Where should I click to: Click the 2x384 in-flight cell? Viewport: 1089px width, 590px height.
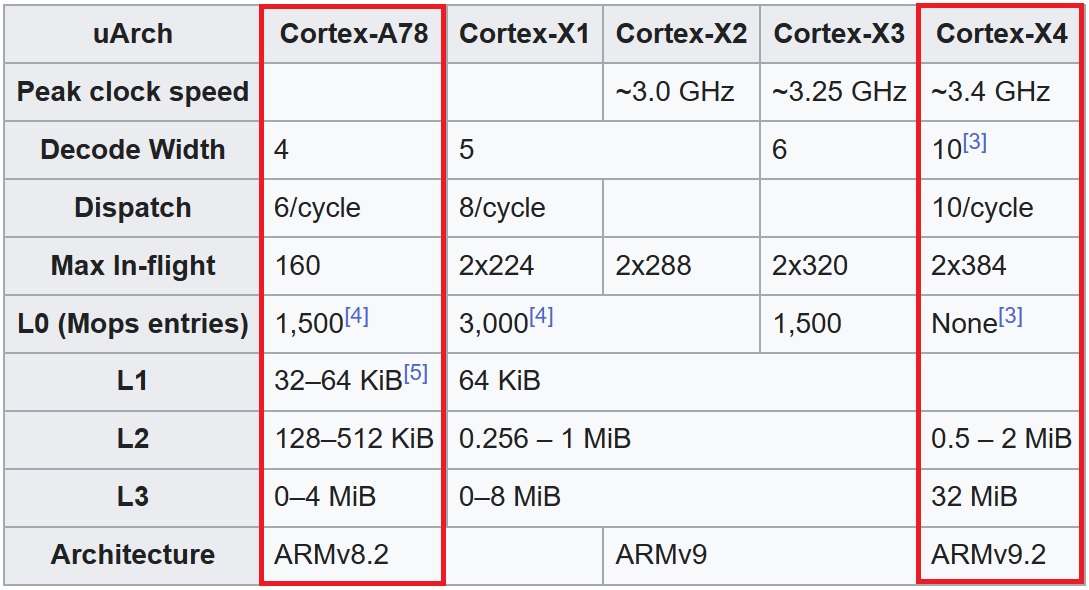click(1001, 266)
